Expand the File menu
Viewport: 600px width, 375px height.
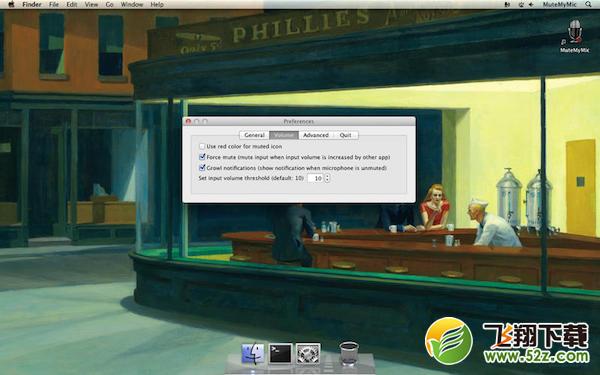click(54, 5)
